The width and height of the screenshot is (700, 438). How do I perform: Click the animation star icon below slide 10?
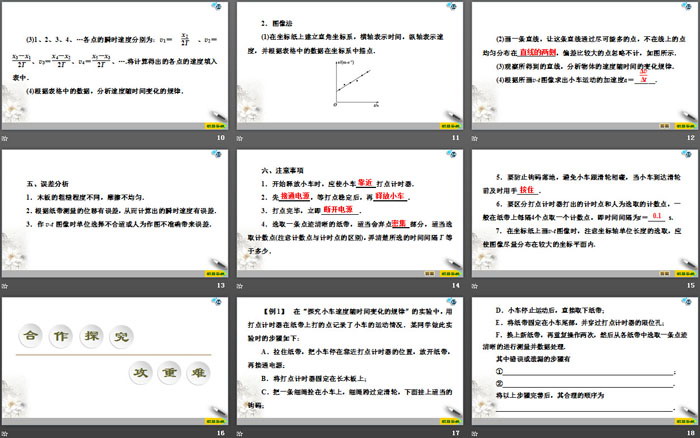[4, 138]
